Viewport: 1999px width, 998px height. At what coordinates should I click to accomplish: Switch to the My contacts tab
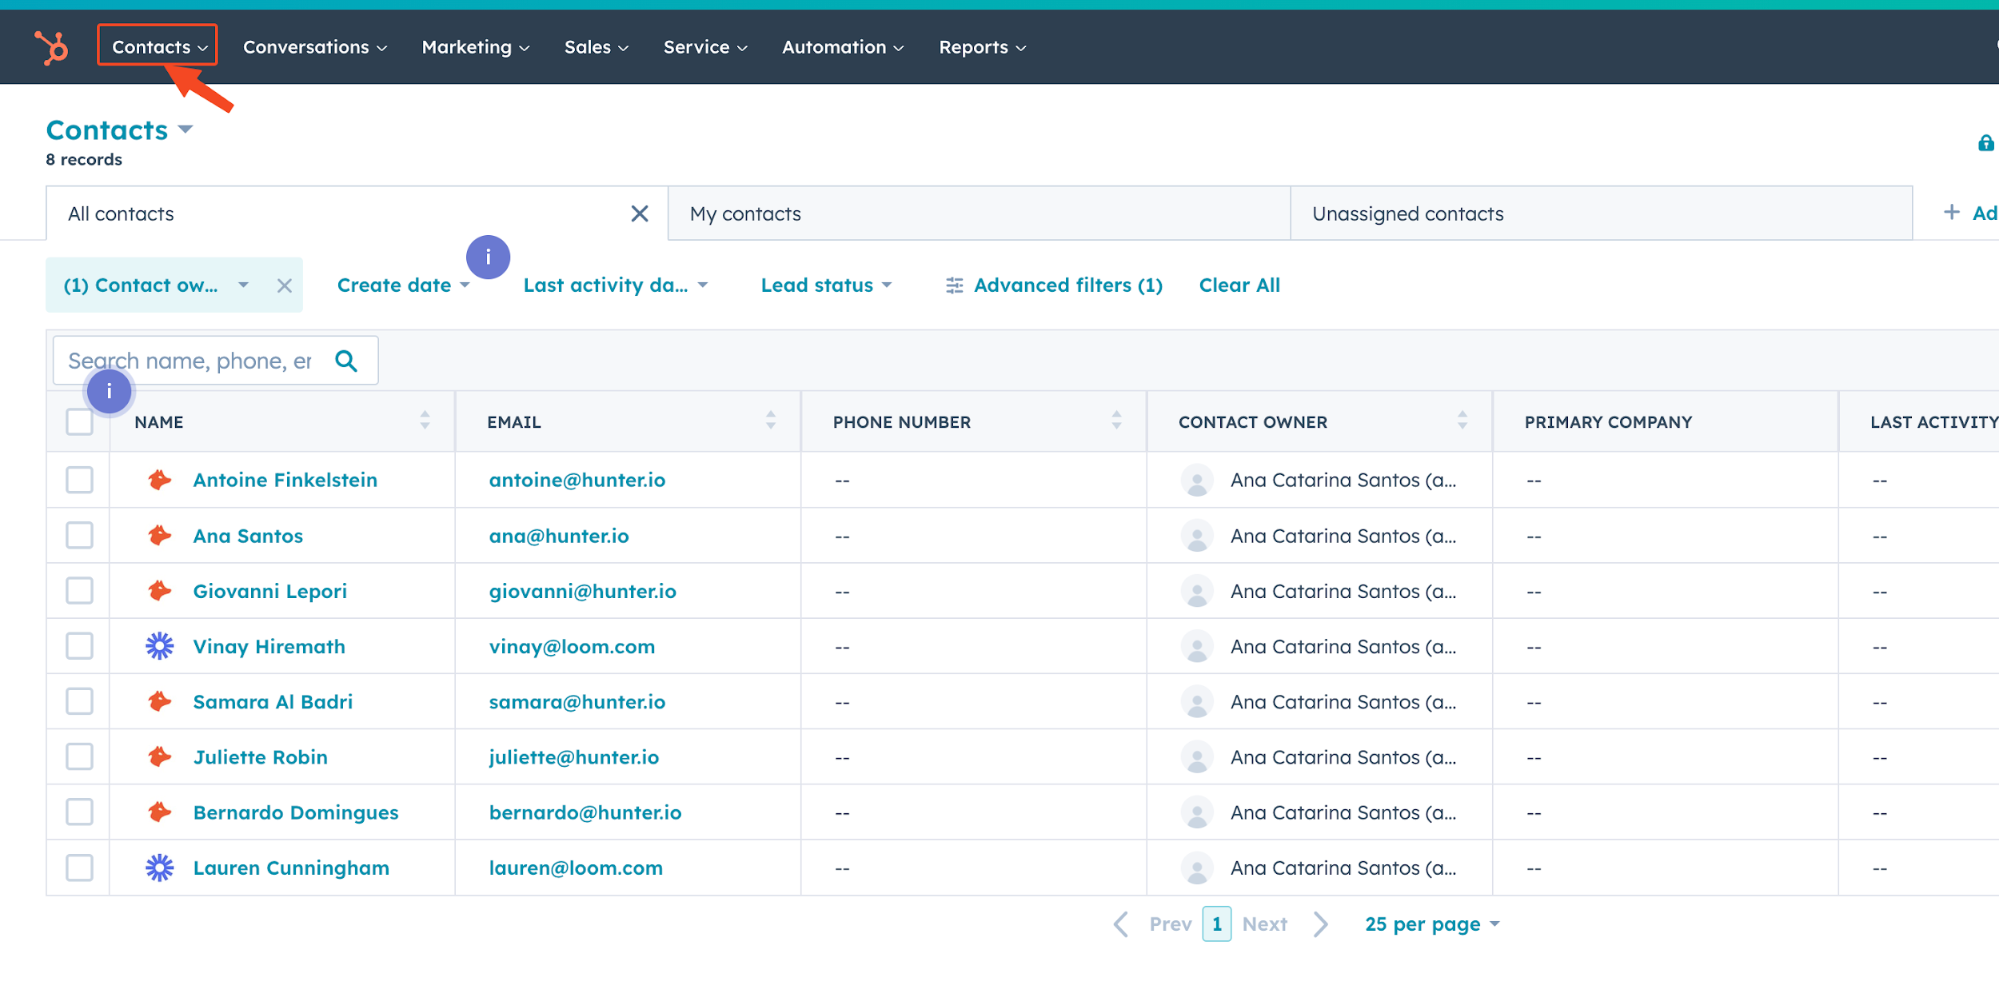(x=979, y=213)
